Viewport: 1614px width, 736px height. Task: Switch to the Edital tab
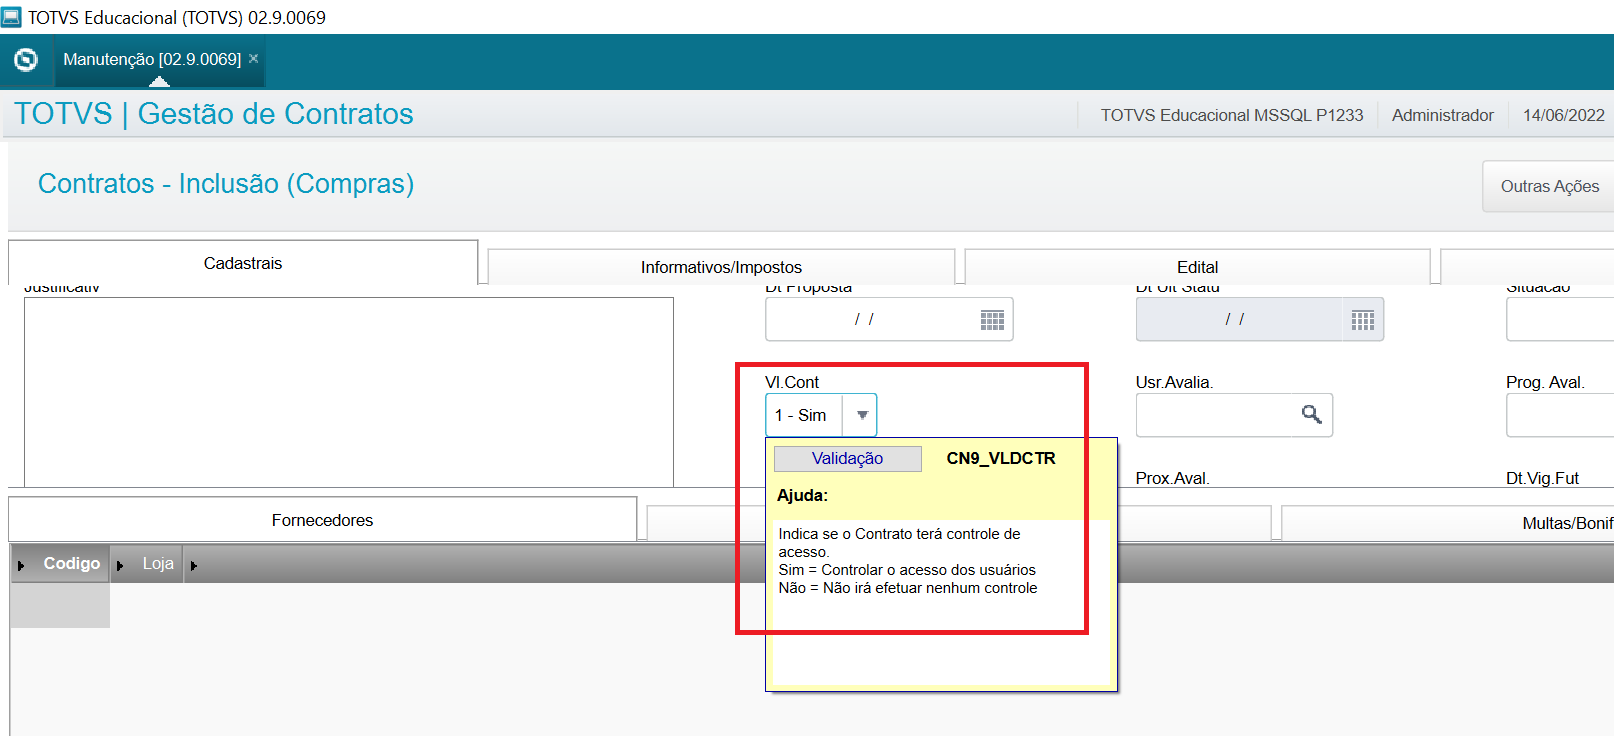coord(1197,267)
